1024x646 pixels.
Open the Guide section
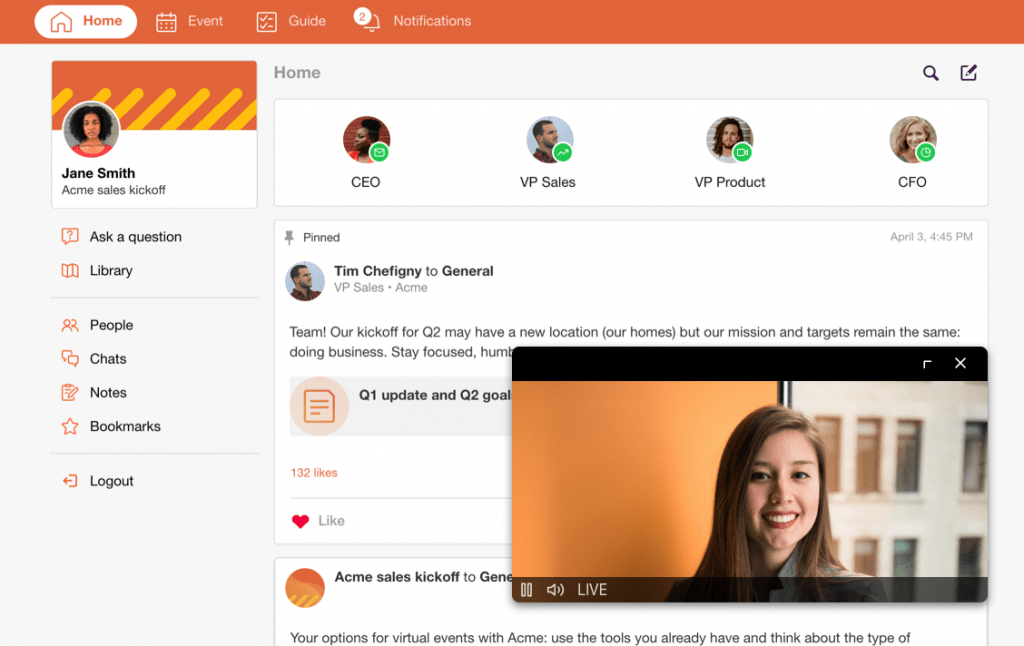click(290, 20)
